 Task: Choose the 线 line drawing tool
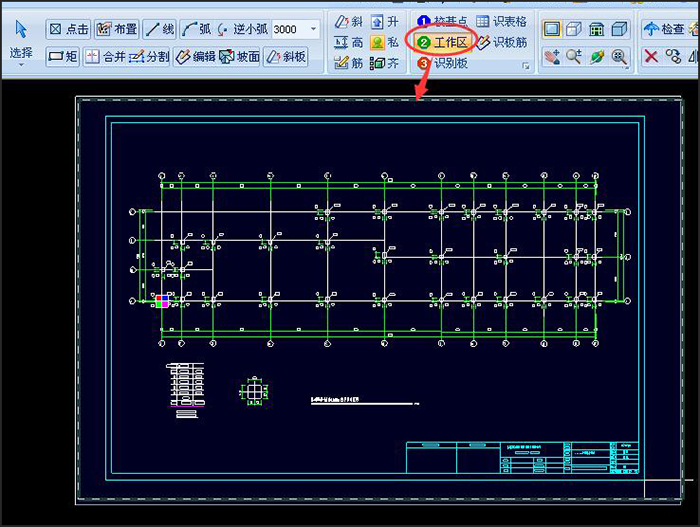click(158, 30)
